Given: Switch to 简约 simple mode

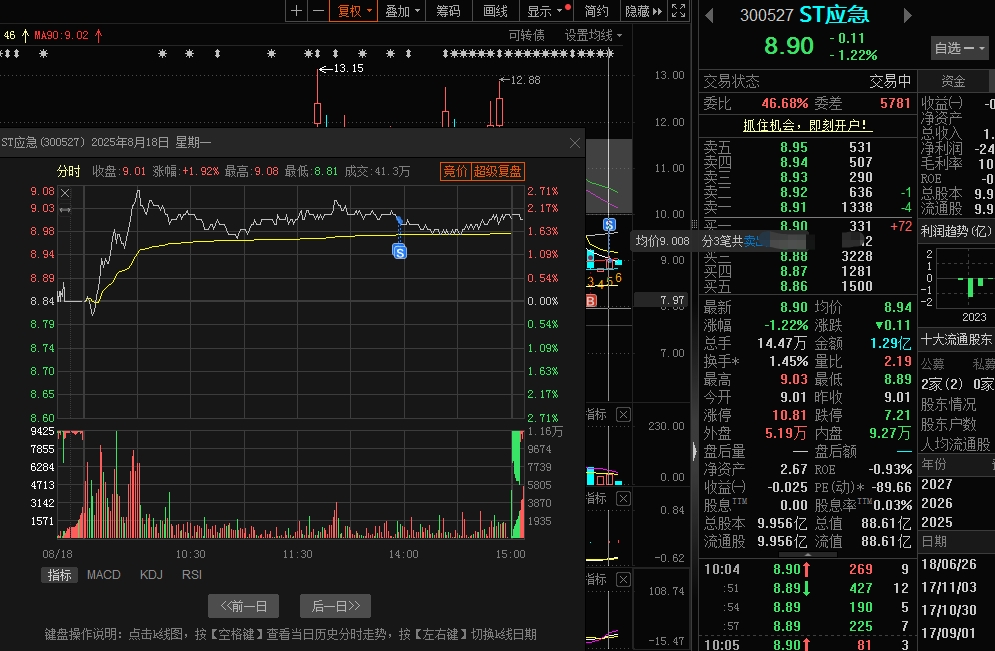Looking at the screenshot, I should (x=596, y=11).
